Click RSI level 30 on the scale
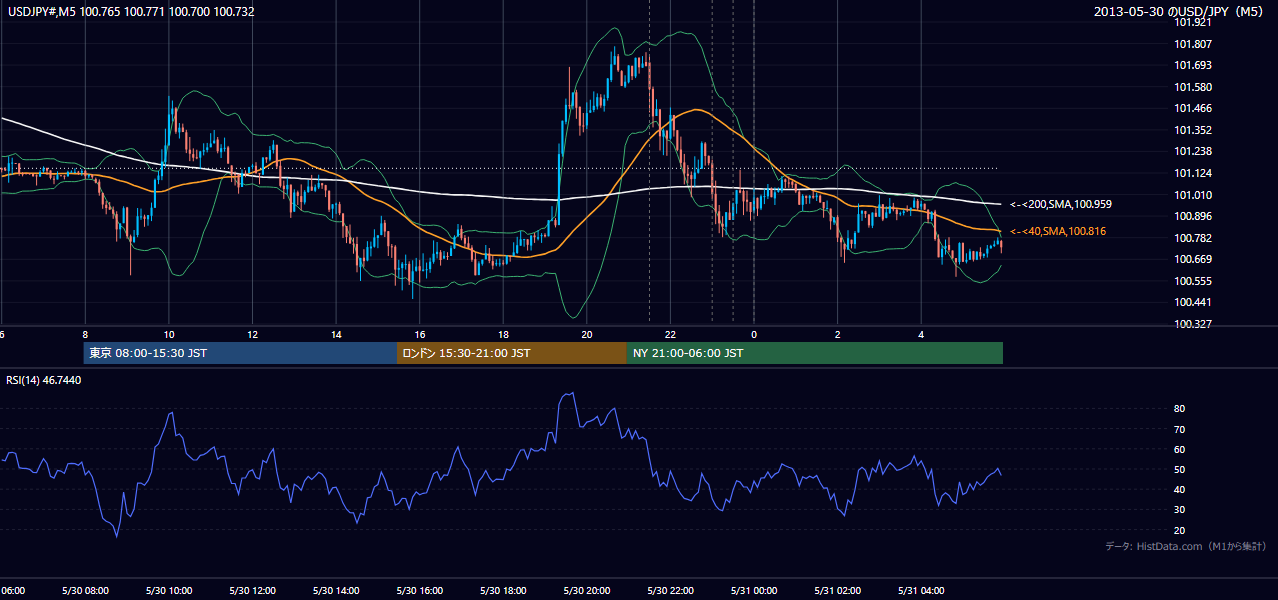The height and width of the screenshot is (600, 1278). (1179, 510)
